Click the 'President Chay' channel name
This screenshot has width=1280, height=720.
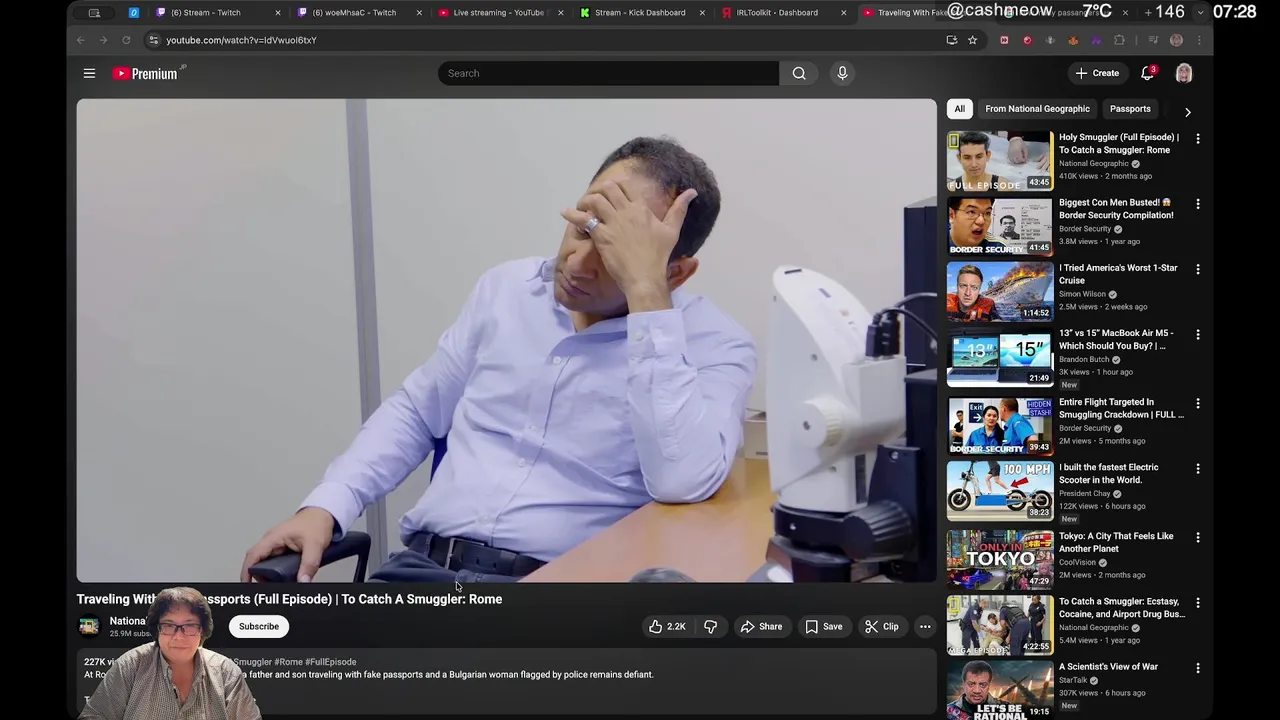[x=1085, y=493]
